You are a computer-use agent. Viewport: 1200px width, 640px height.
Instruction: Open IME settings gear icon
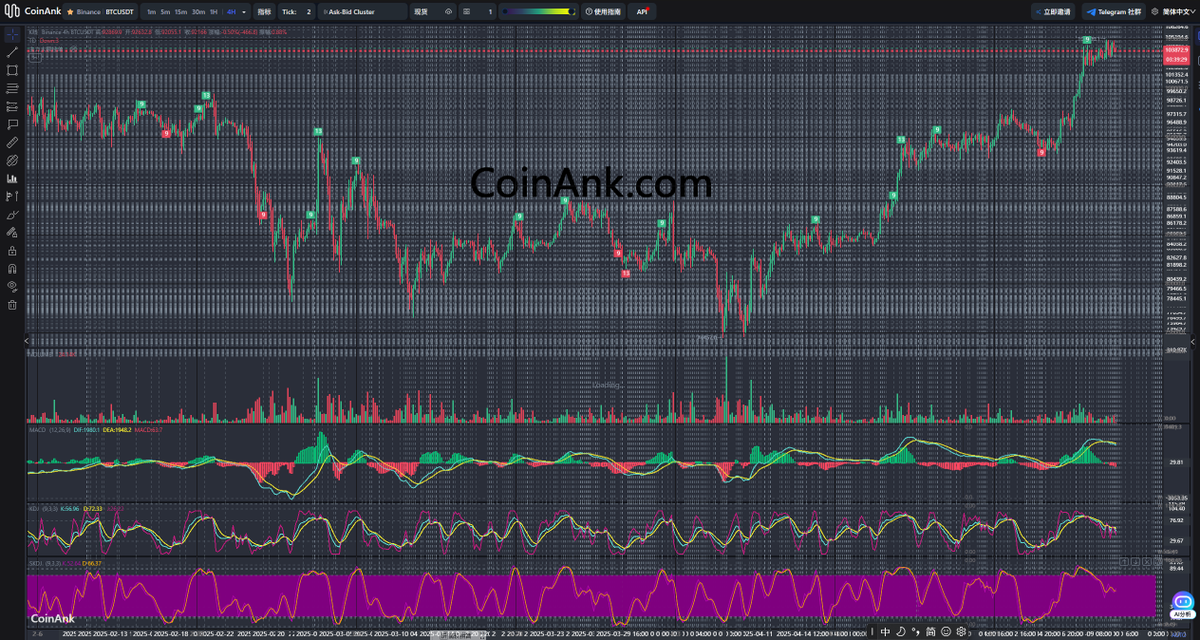point(961,632)
